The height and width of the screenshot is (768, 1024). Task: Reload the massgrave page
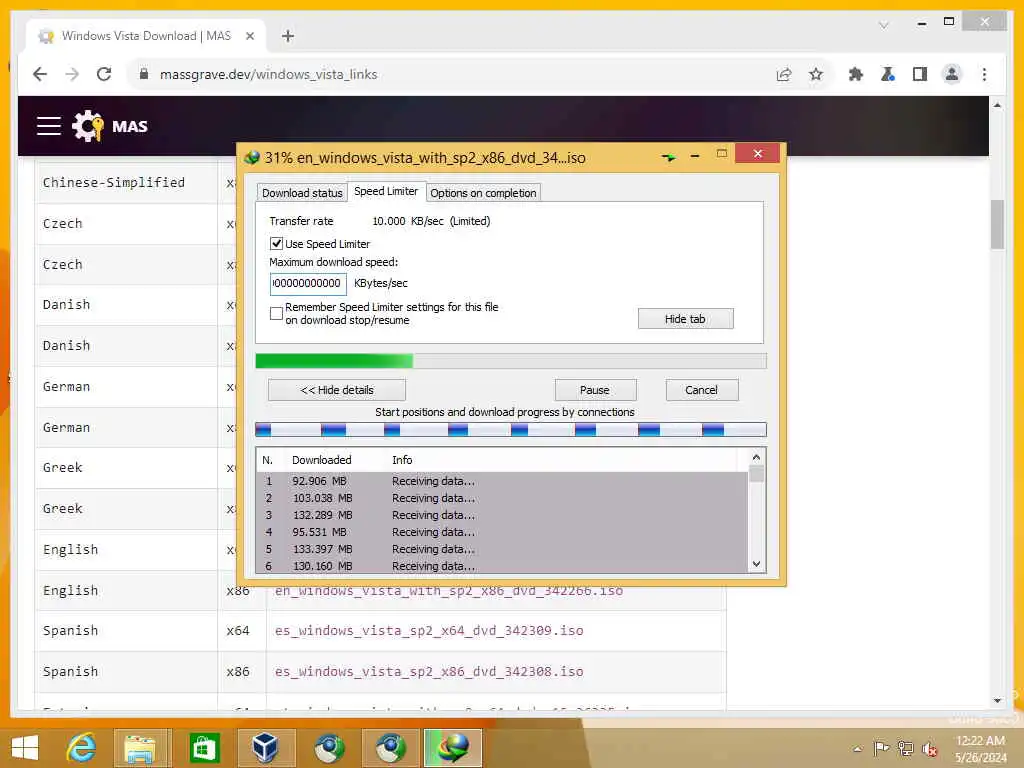coord(104,74)
